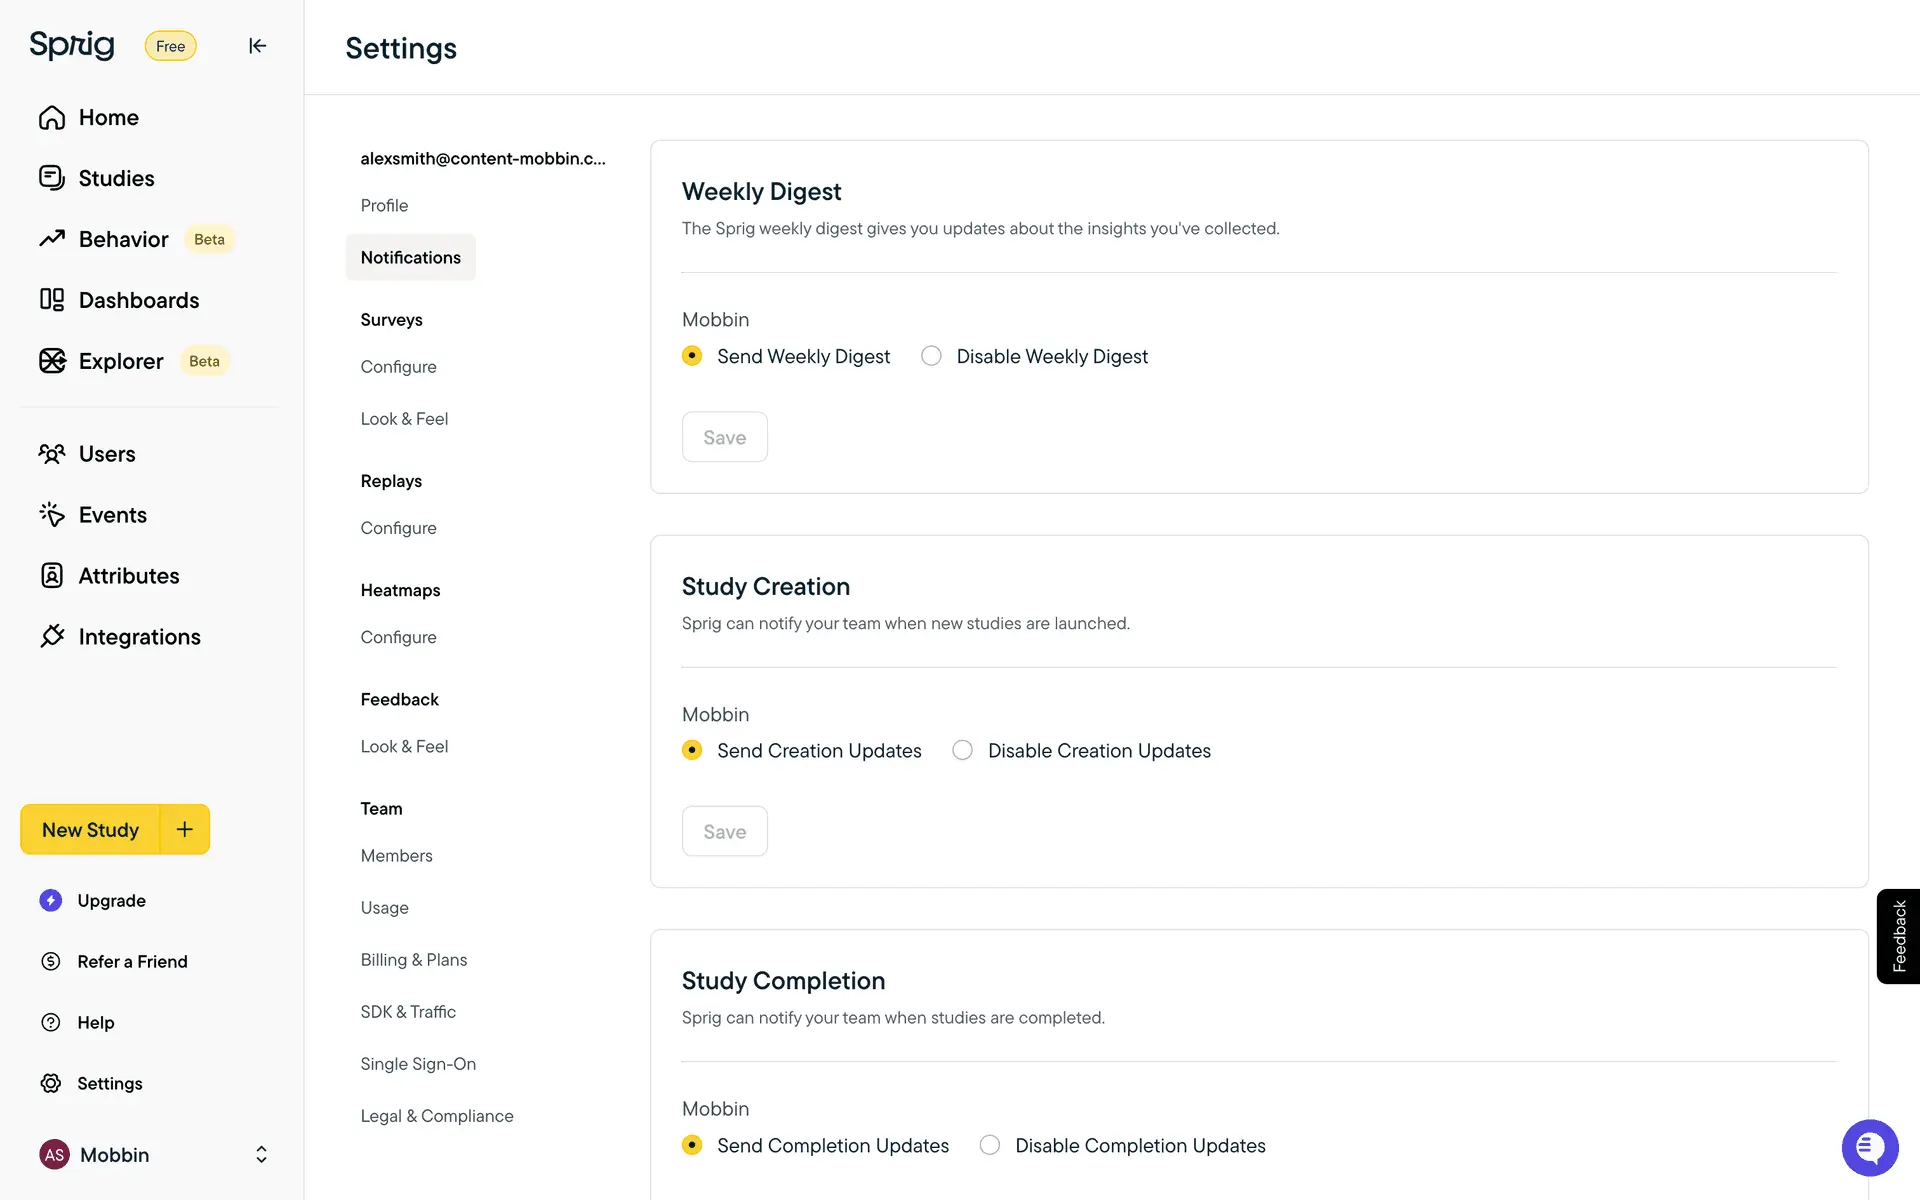Open the Dashboards panel icon
This screenshot has height=1200, width=1920.
click(52, 300)
